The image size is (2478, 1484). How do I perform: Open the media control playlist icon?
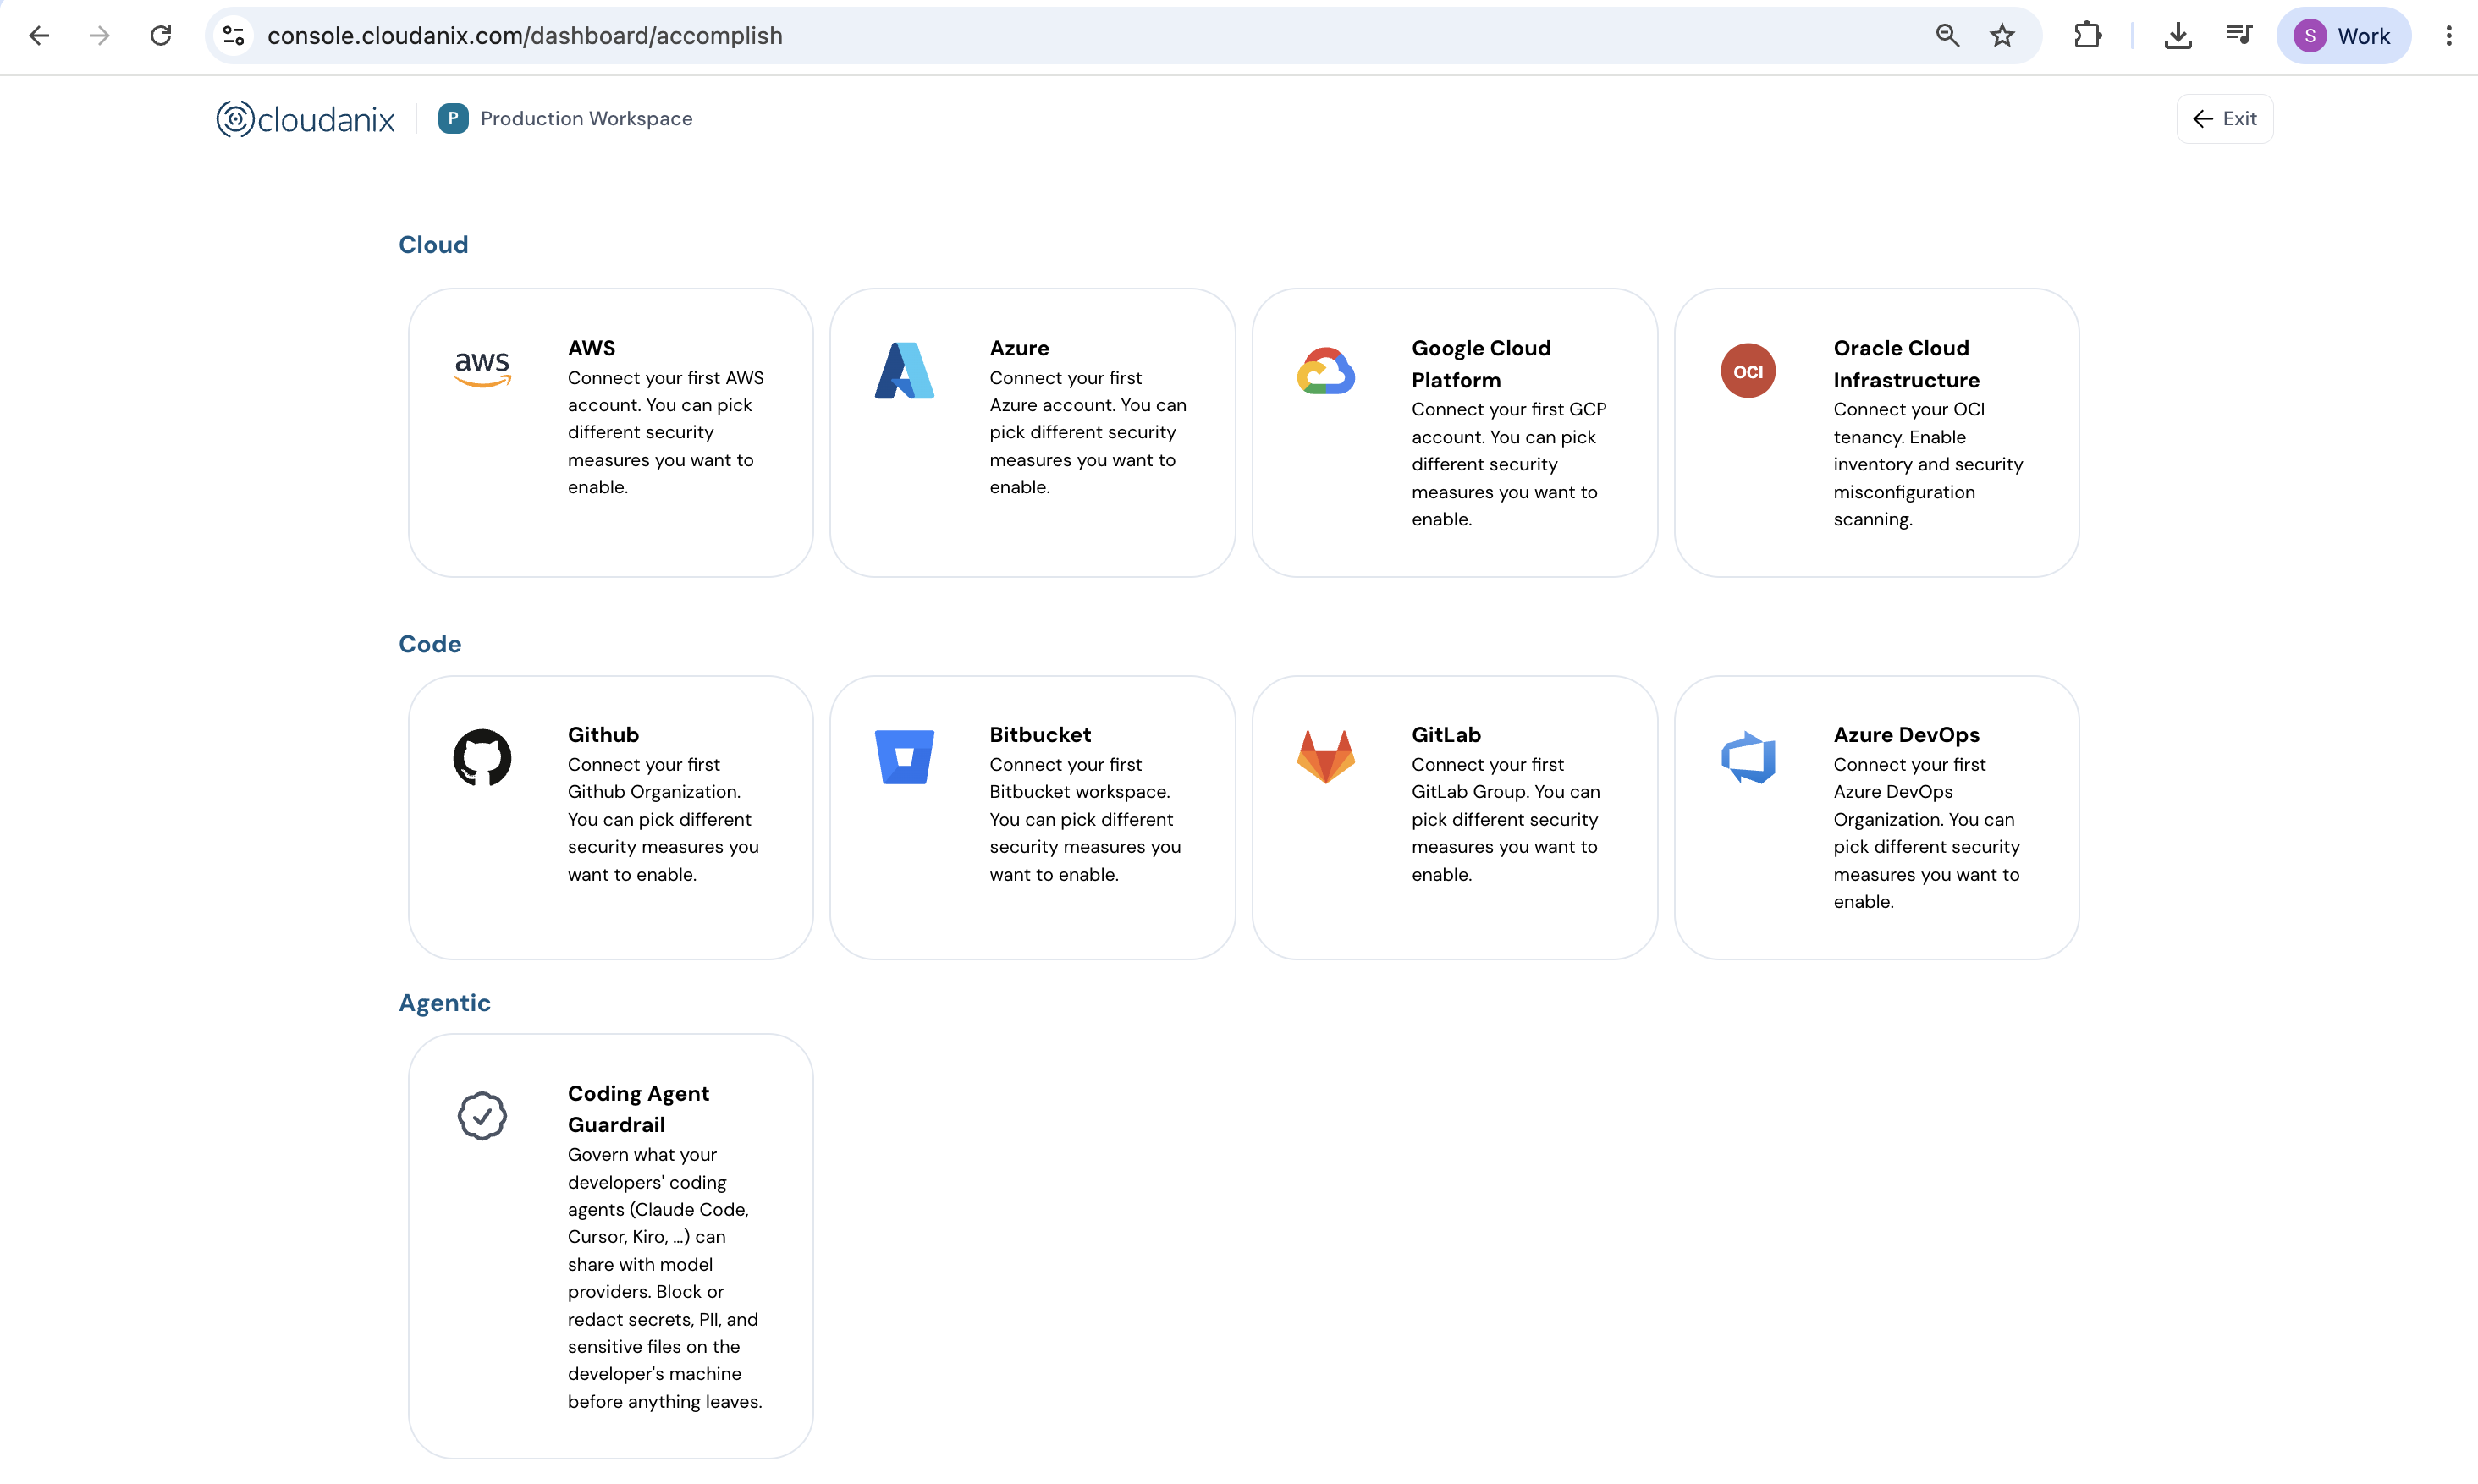click(x=2239, y=36)
